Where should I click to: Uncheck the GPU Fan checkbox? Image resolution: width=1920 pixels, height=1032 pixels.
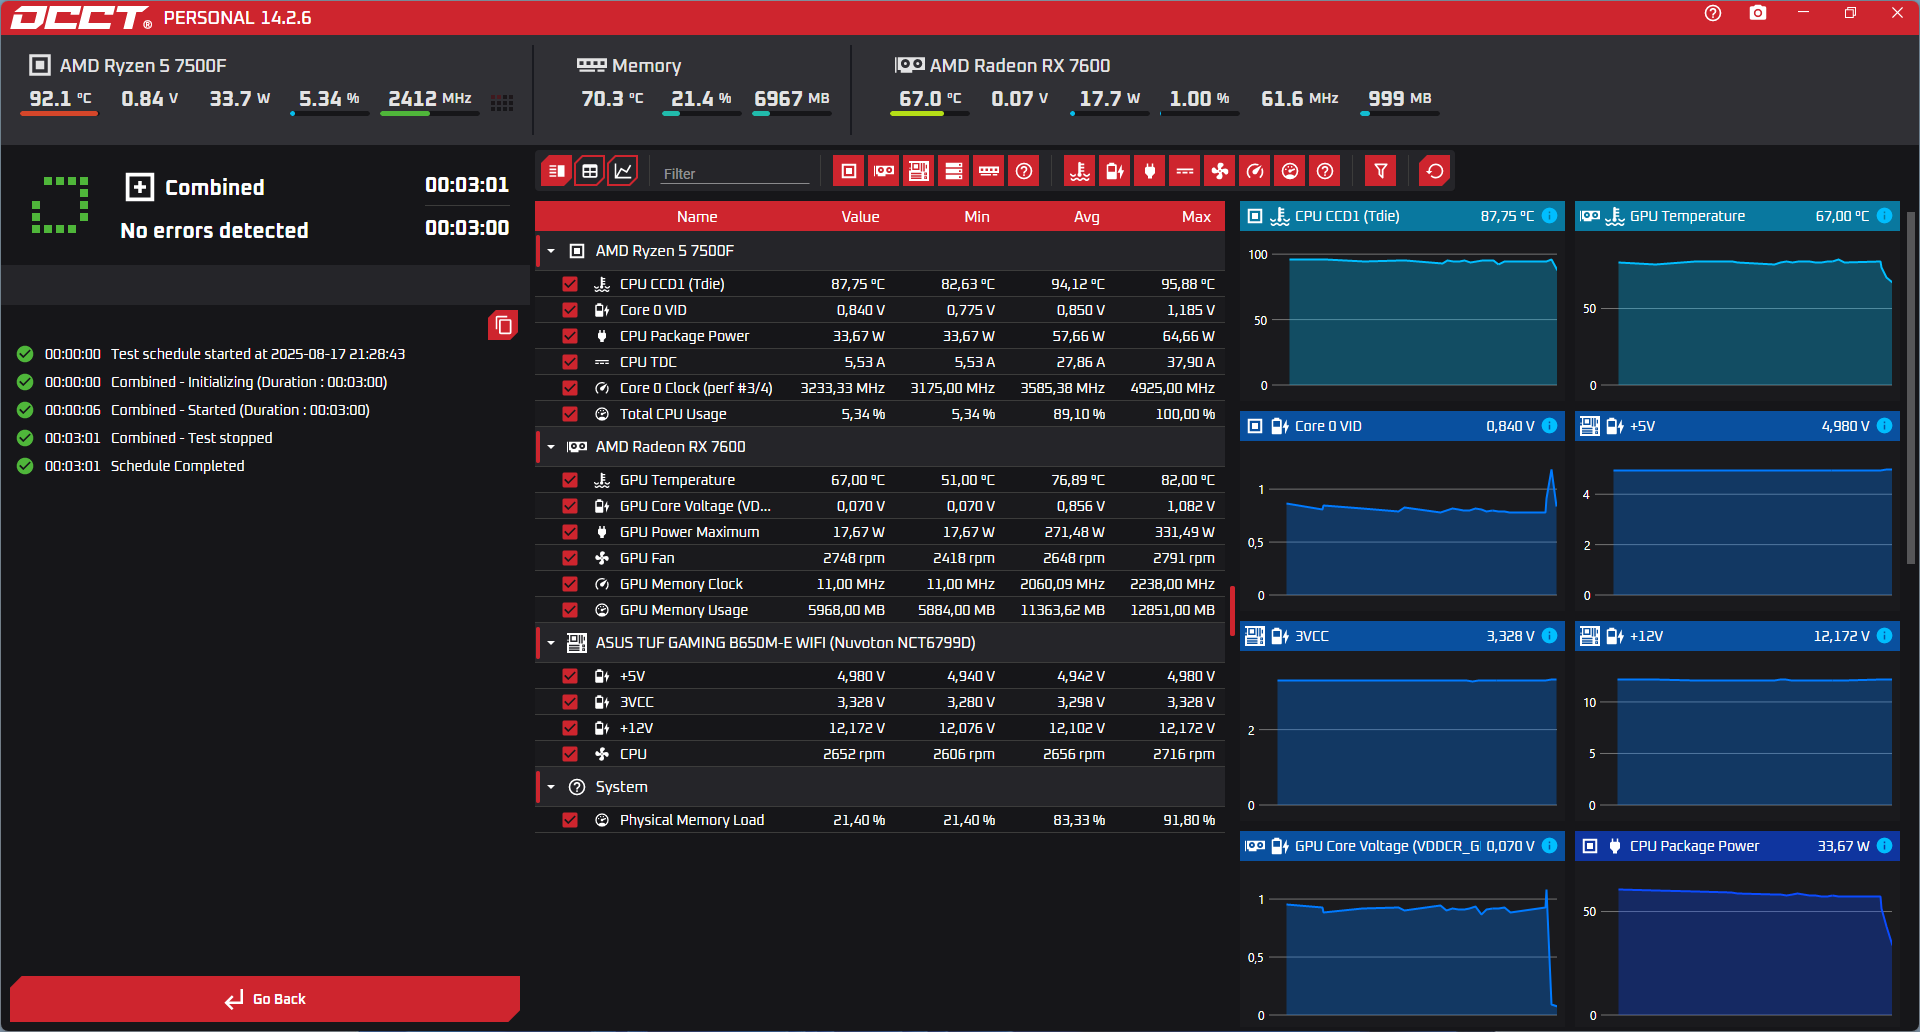click(570, 558)
